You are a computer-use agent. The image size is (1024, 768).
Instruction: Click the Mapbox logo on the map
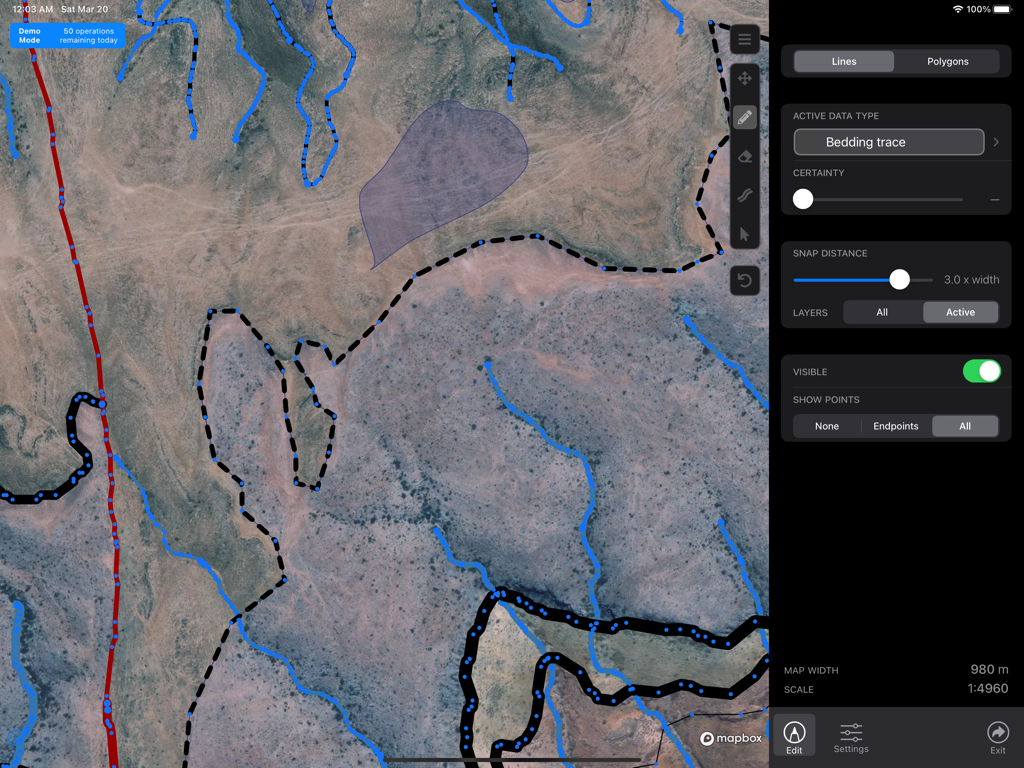(731, 737)
